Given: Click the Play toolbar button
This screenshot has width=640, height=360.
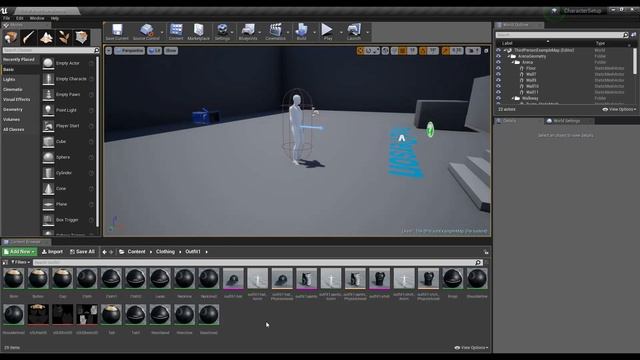Looking at the screenshot, I should (x=327, y=31).
